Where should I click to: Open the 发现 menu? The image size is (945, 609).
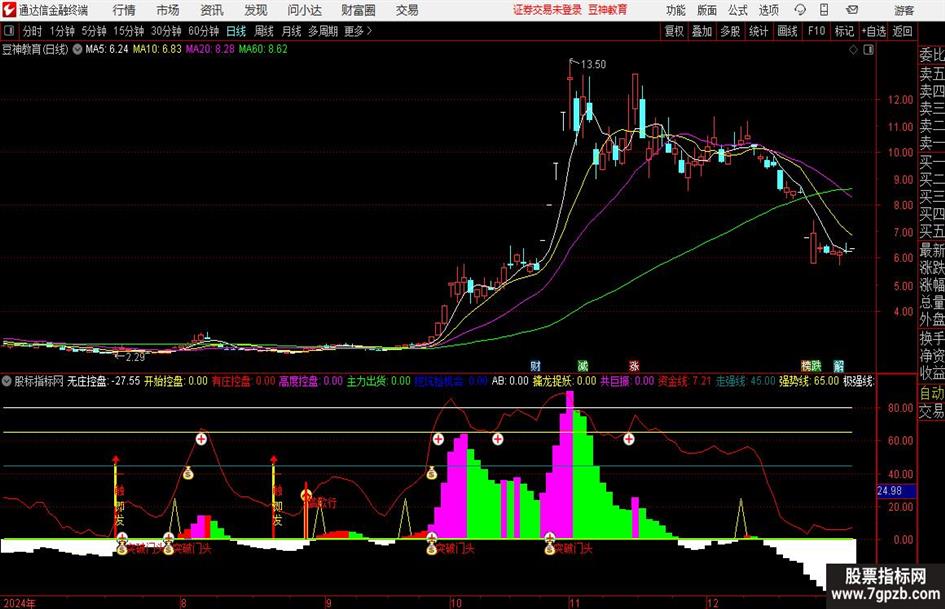click(x=256, y=10)
